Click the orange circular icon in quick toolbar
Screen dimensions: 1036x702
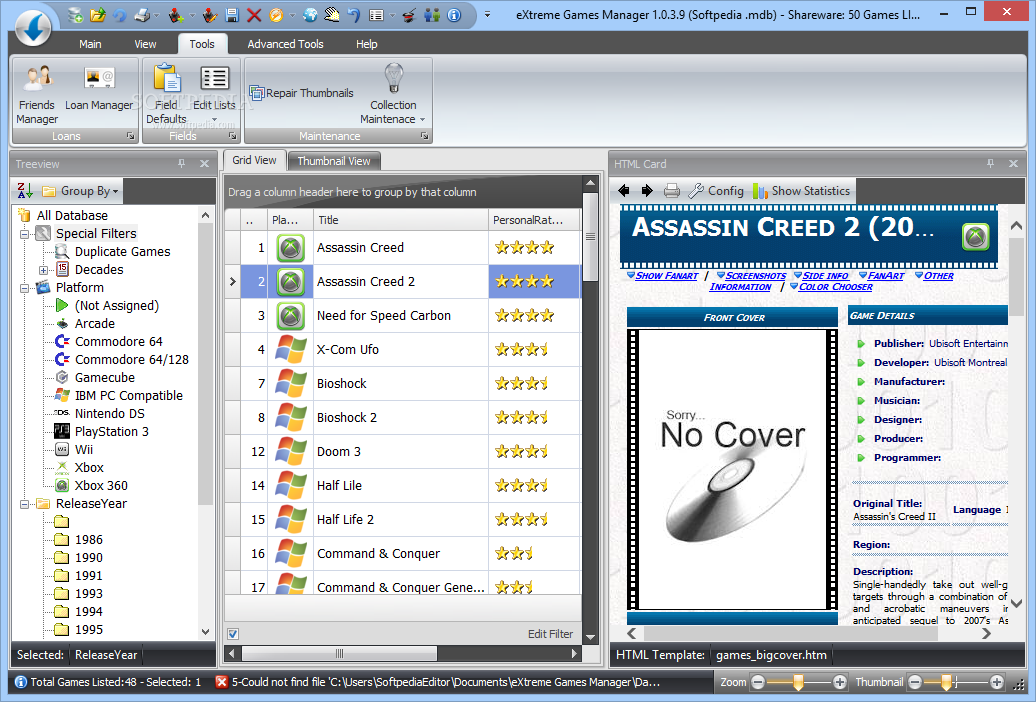(x=276, y=15)
